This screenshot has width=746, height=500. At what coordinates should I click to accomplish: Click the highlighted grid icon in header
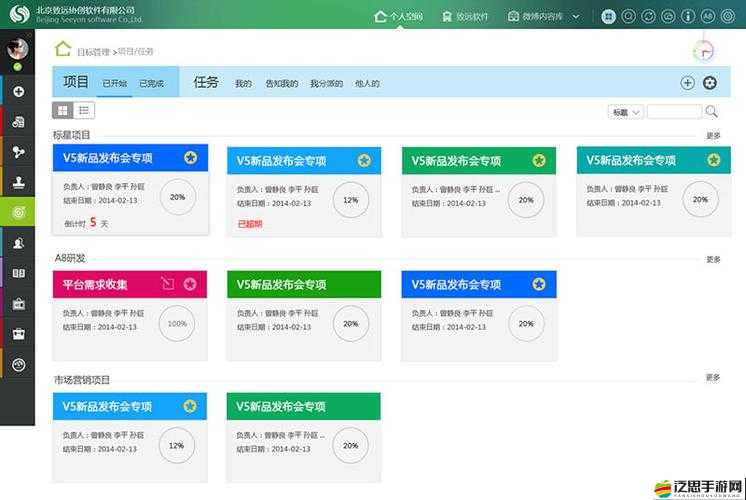pos(608,17)
